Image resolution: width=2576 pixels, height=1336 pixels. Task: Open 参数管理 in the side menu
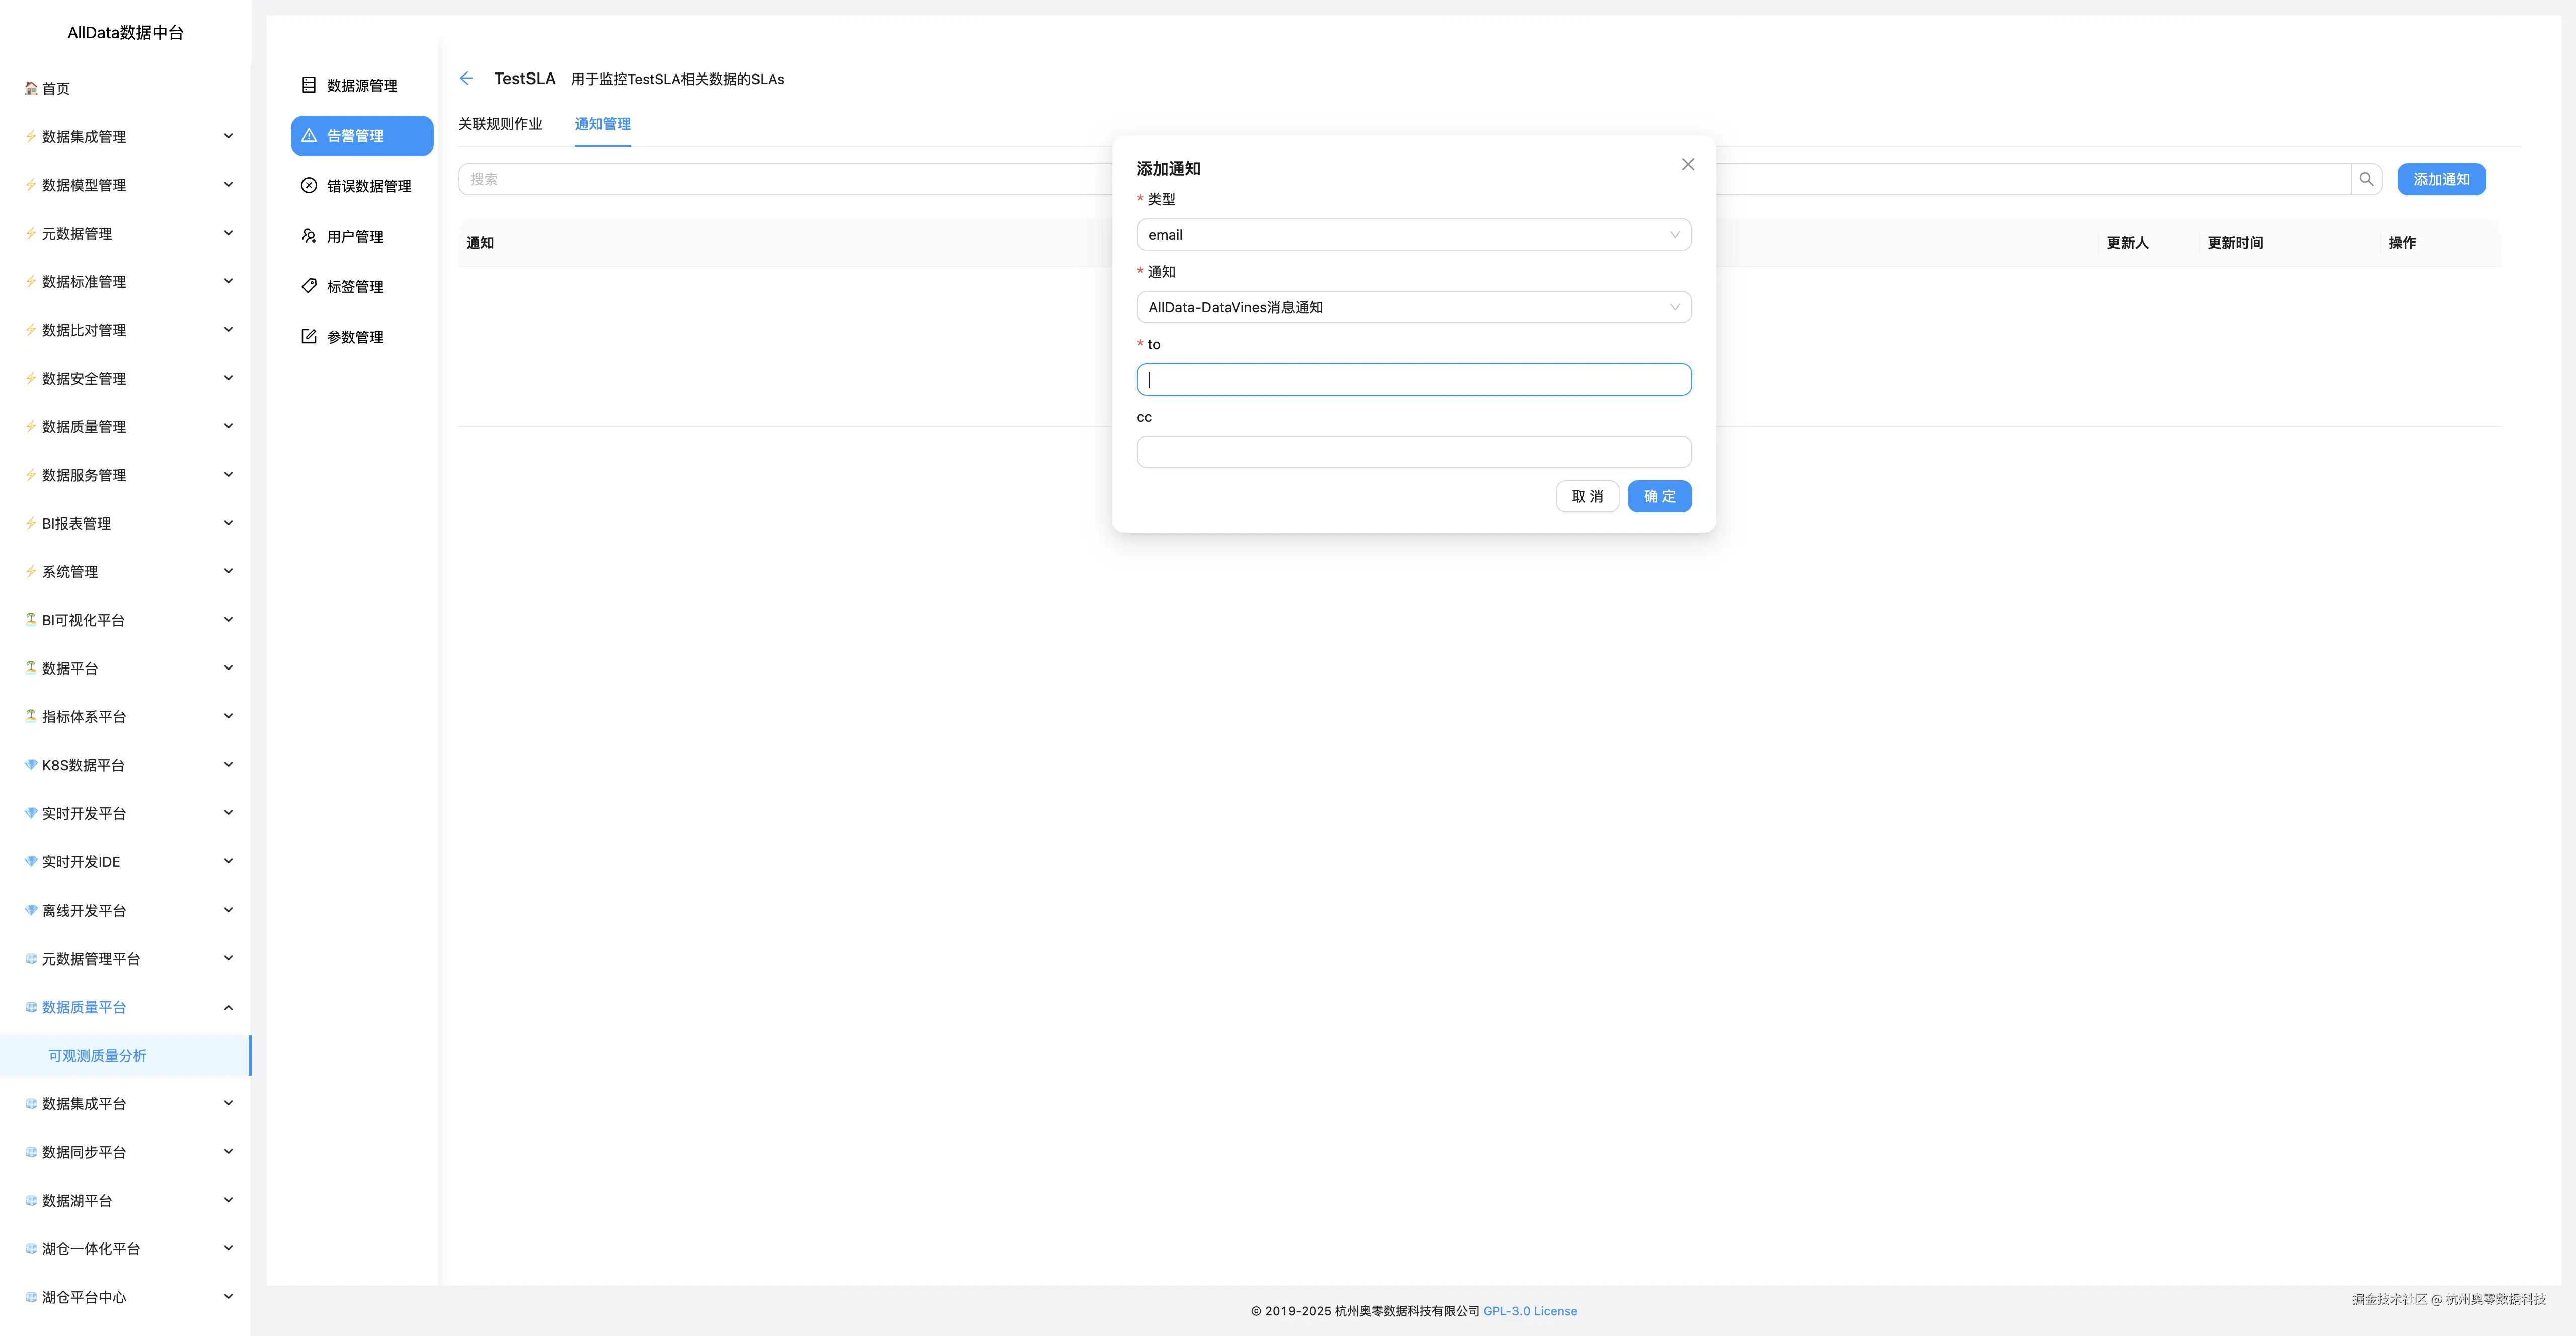[x=354, y=337]
